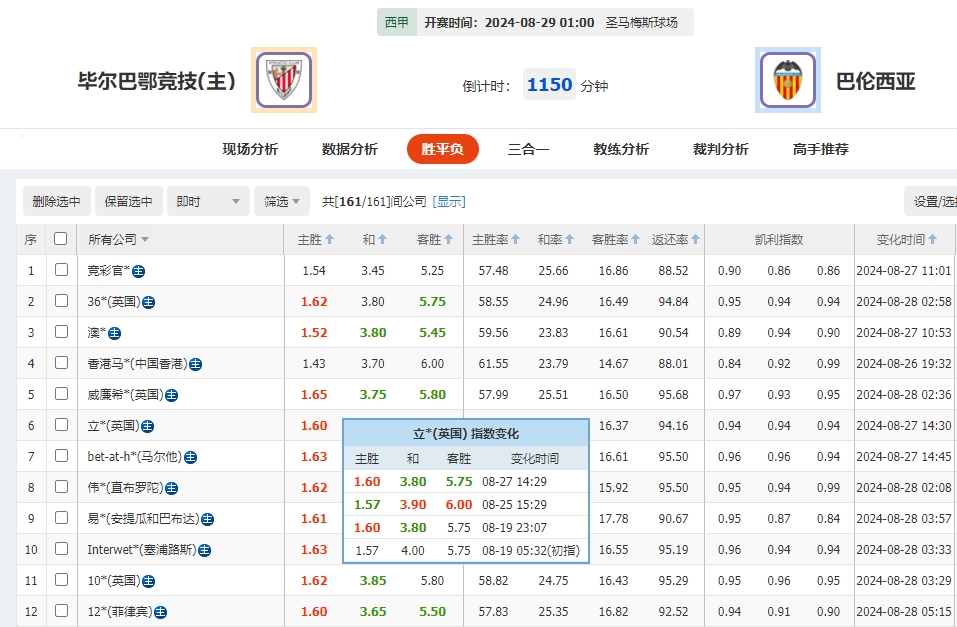Click 设置/选 in the top right corner
957x627 pixels.
point(931,200)
